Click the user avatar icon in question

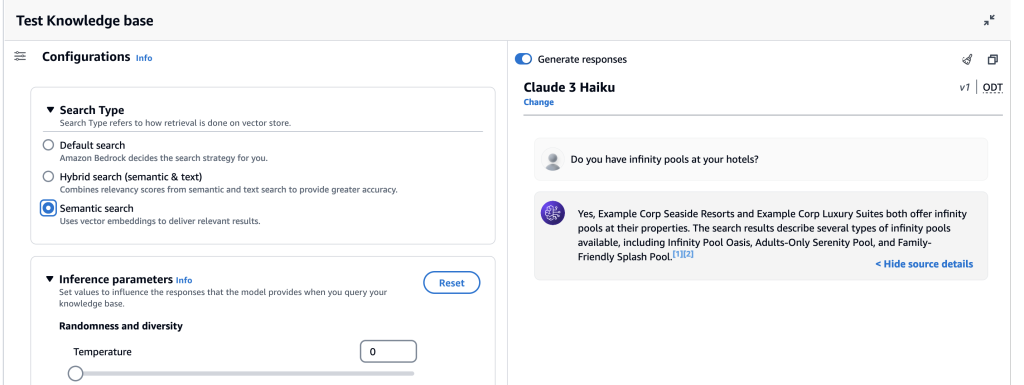coord(553,159)
